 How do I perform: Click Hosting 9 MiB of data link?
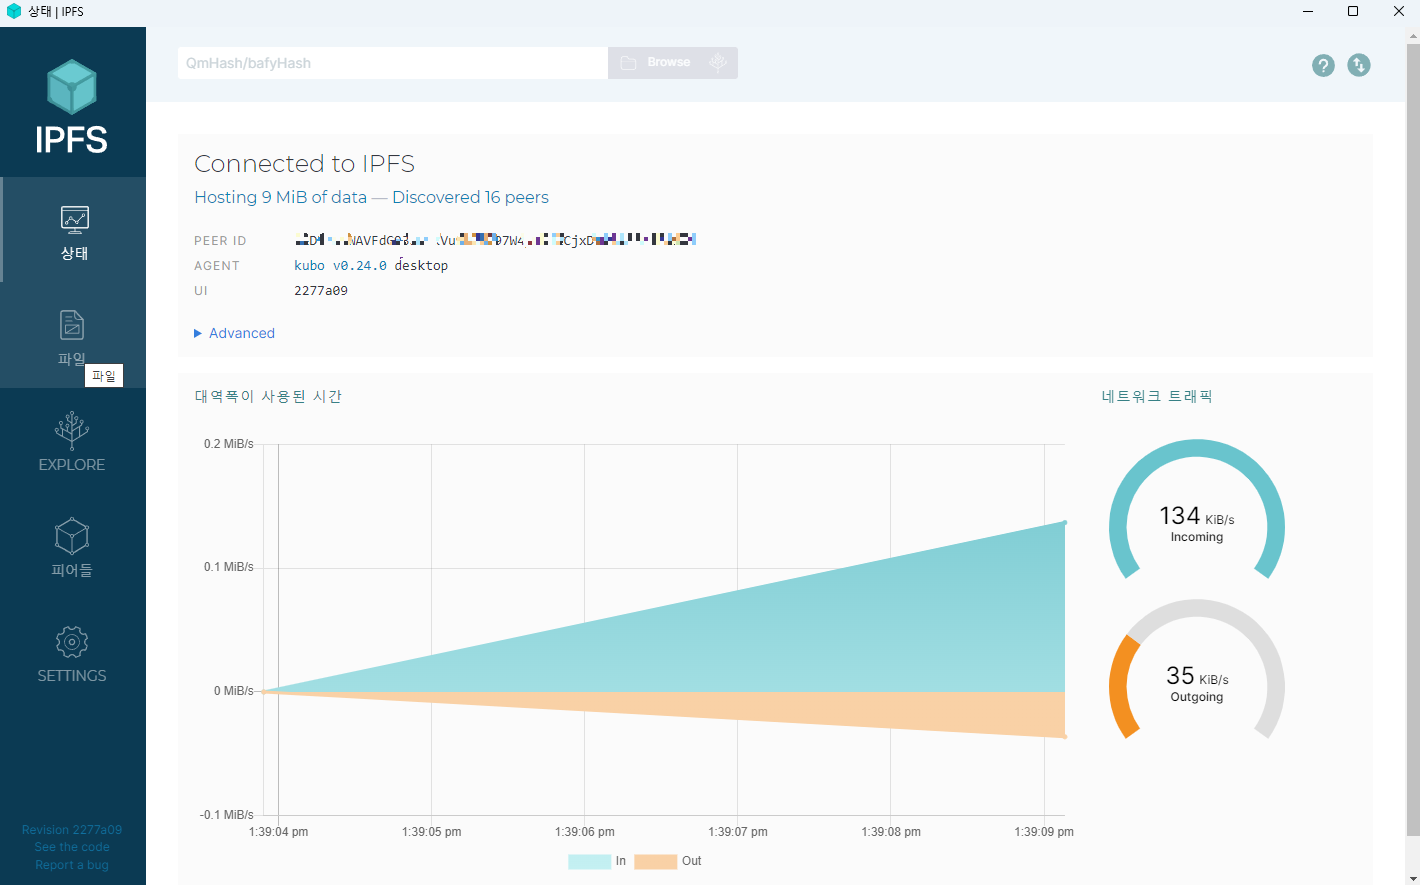[280, 197]
